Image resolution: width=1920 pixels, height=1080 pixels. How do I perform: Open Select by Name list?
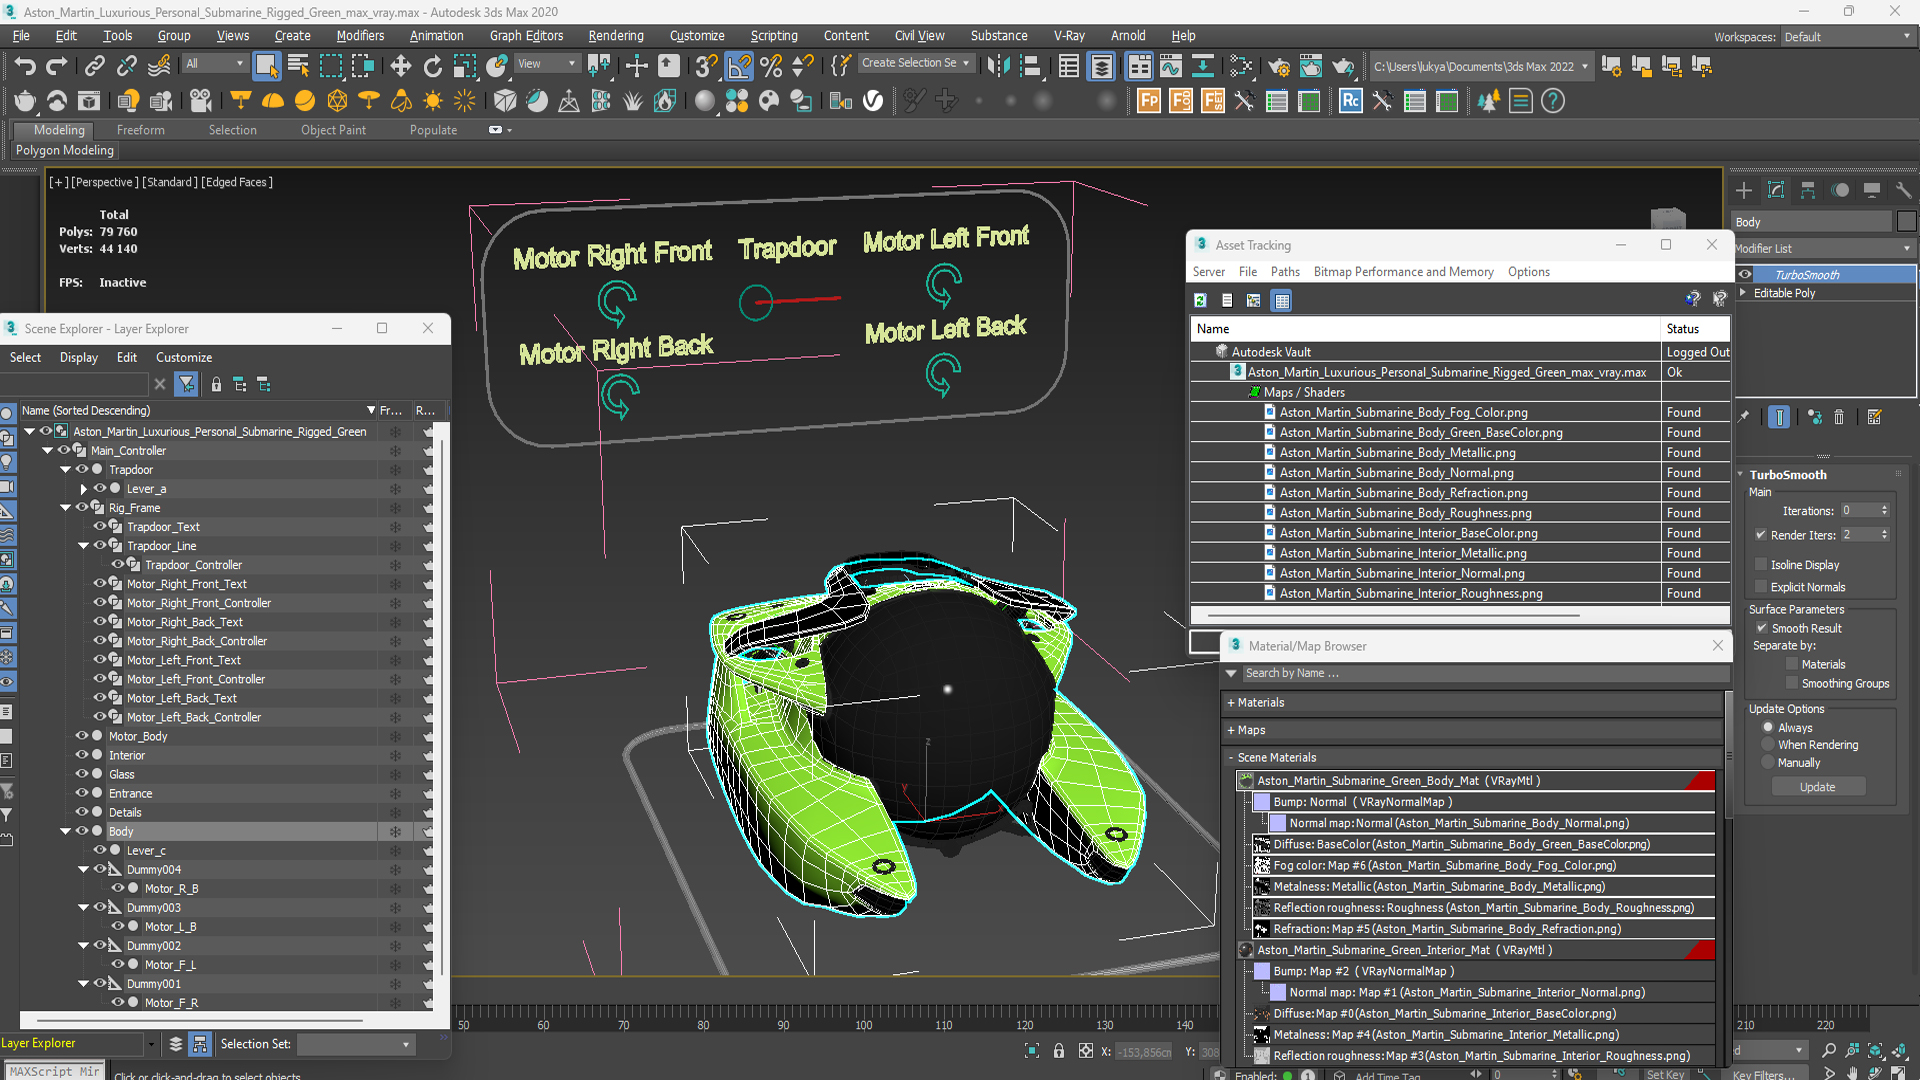(x=298, y=66)
